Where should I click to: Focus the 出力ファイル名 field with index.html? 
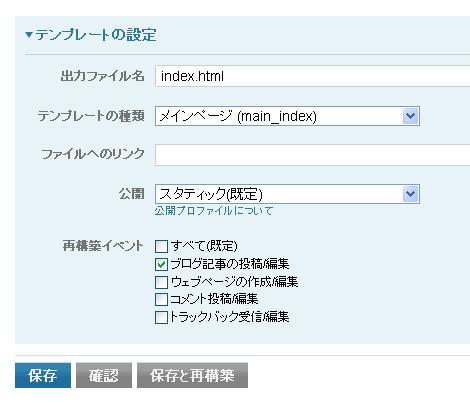point(312,76)
